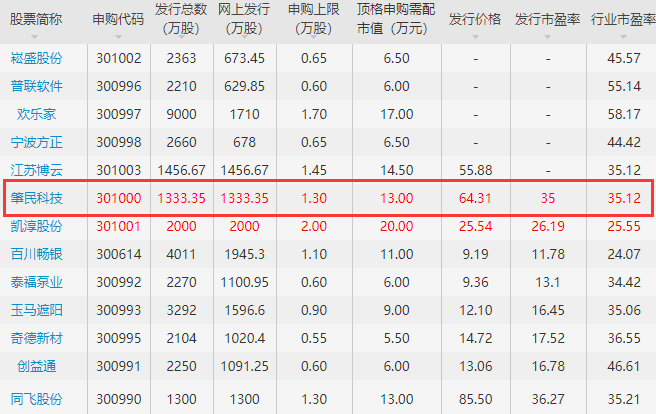This screenshot has height=414, width=656.
Task: Open 玉马遮阳 stock link
Action: pos(37,310)
